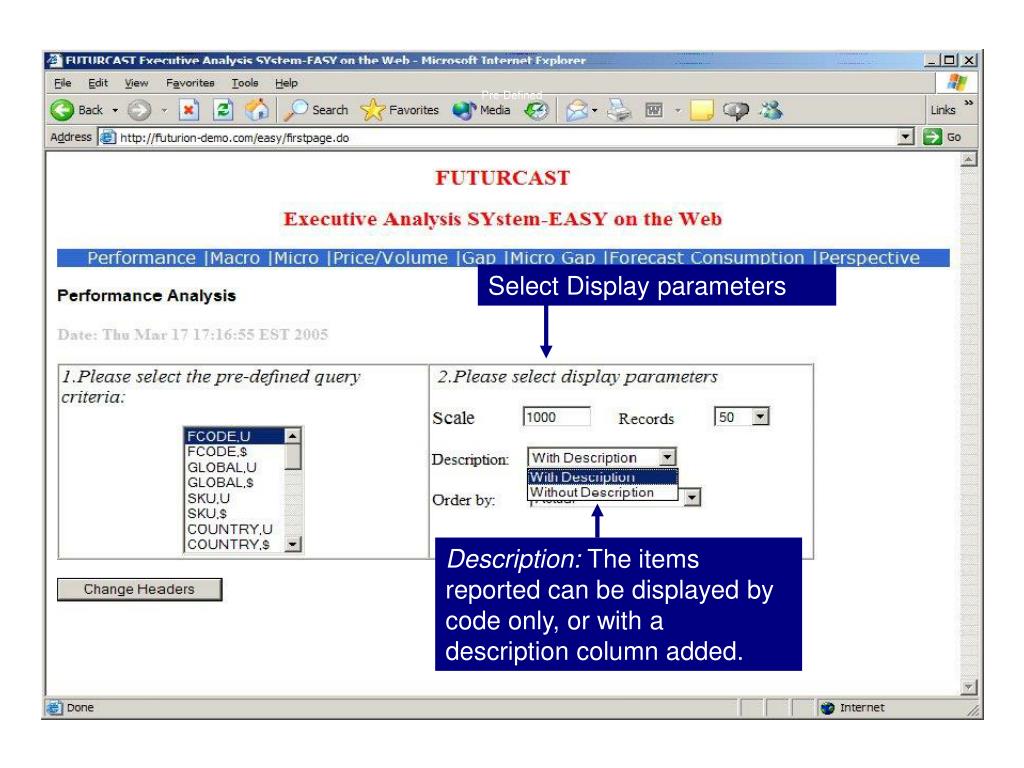Open the View menu

(136, 83)
